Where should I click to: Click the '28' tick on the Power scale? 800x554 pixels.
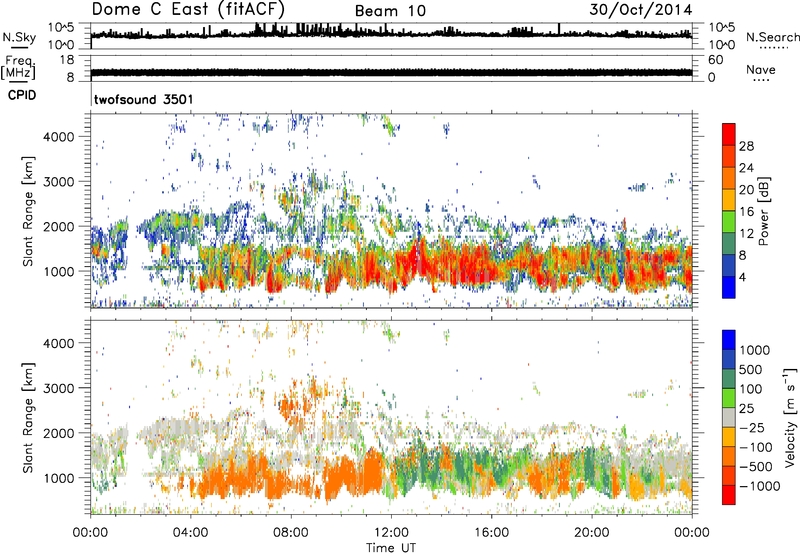point(746,146)
